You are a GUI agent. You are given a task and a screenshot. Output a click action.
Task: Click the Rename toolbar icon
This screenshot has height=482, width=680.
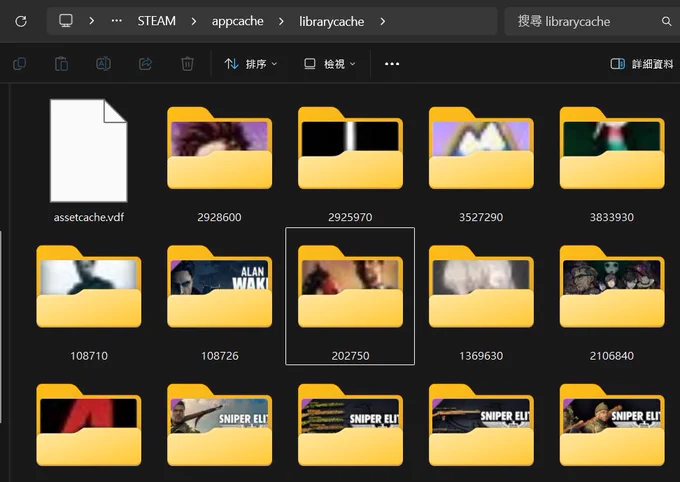coord(103,64)
